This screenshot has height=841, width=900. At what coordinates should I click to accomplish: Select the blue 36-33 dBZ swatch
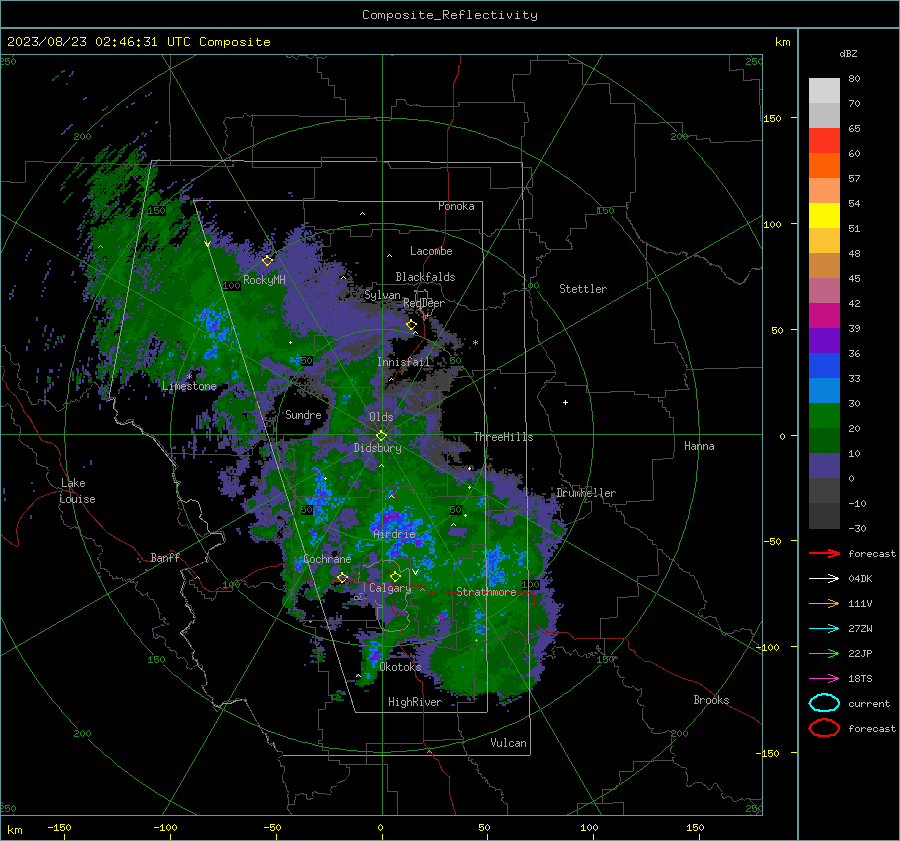click(x=824, y=365)
